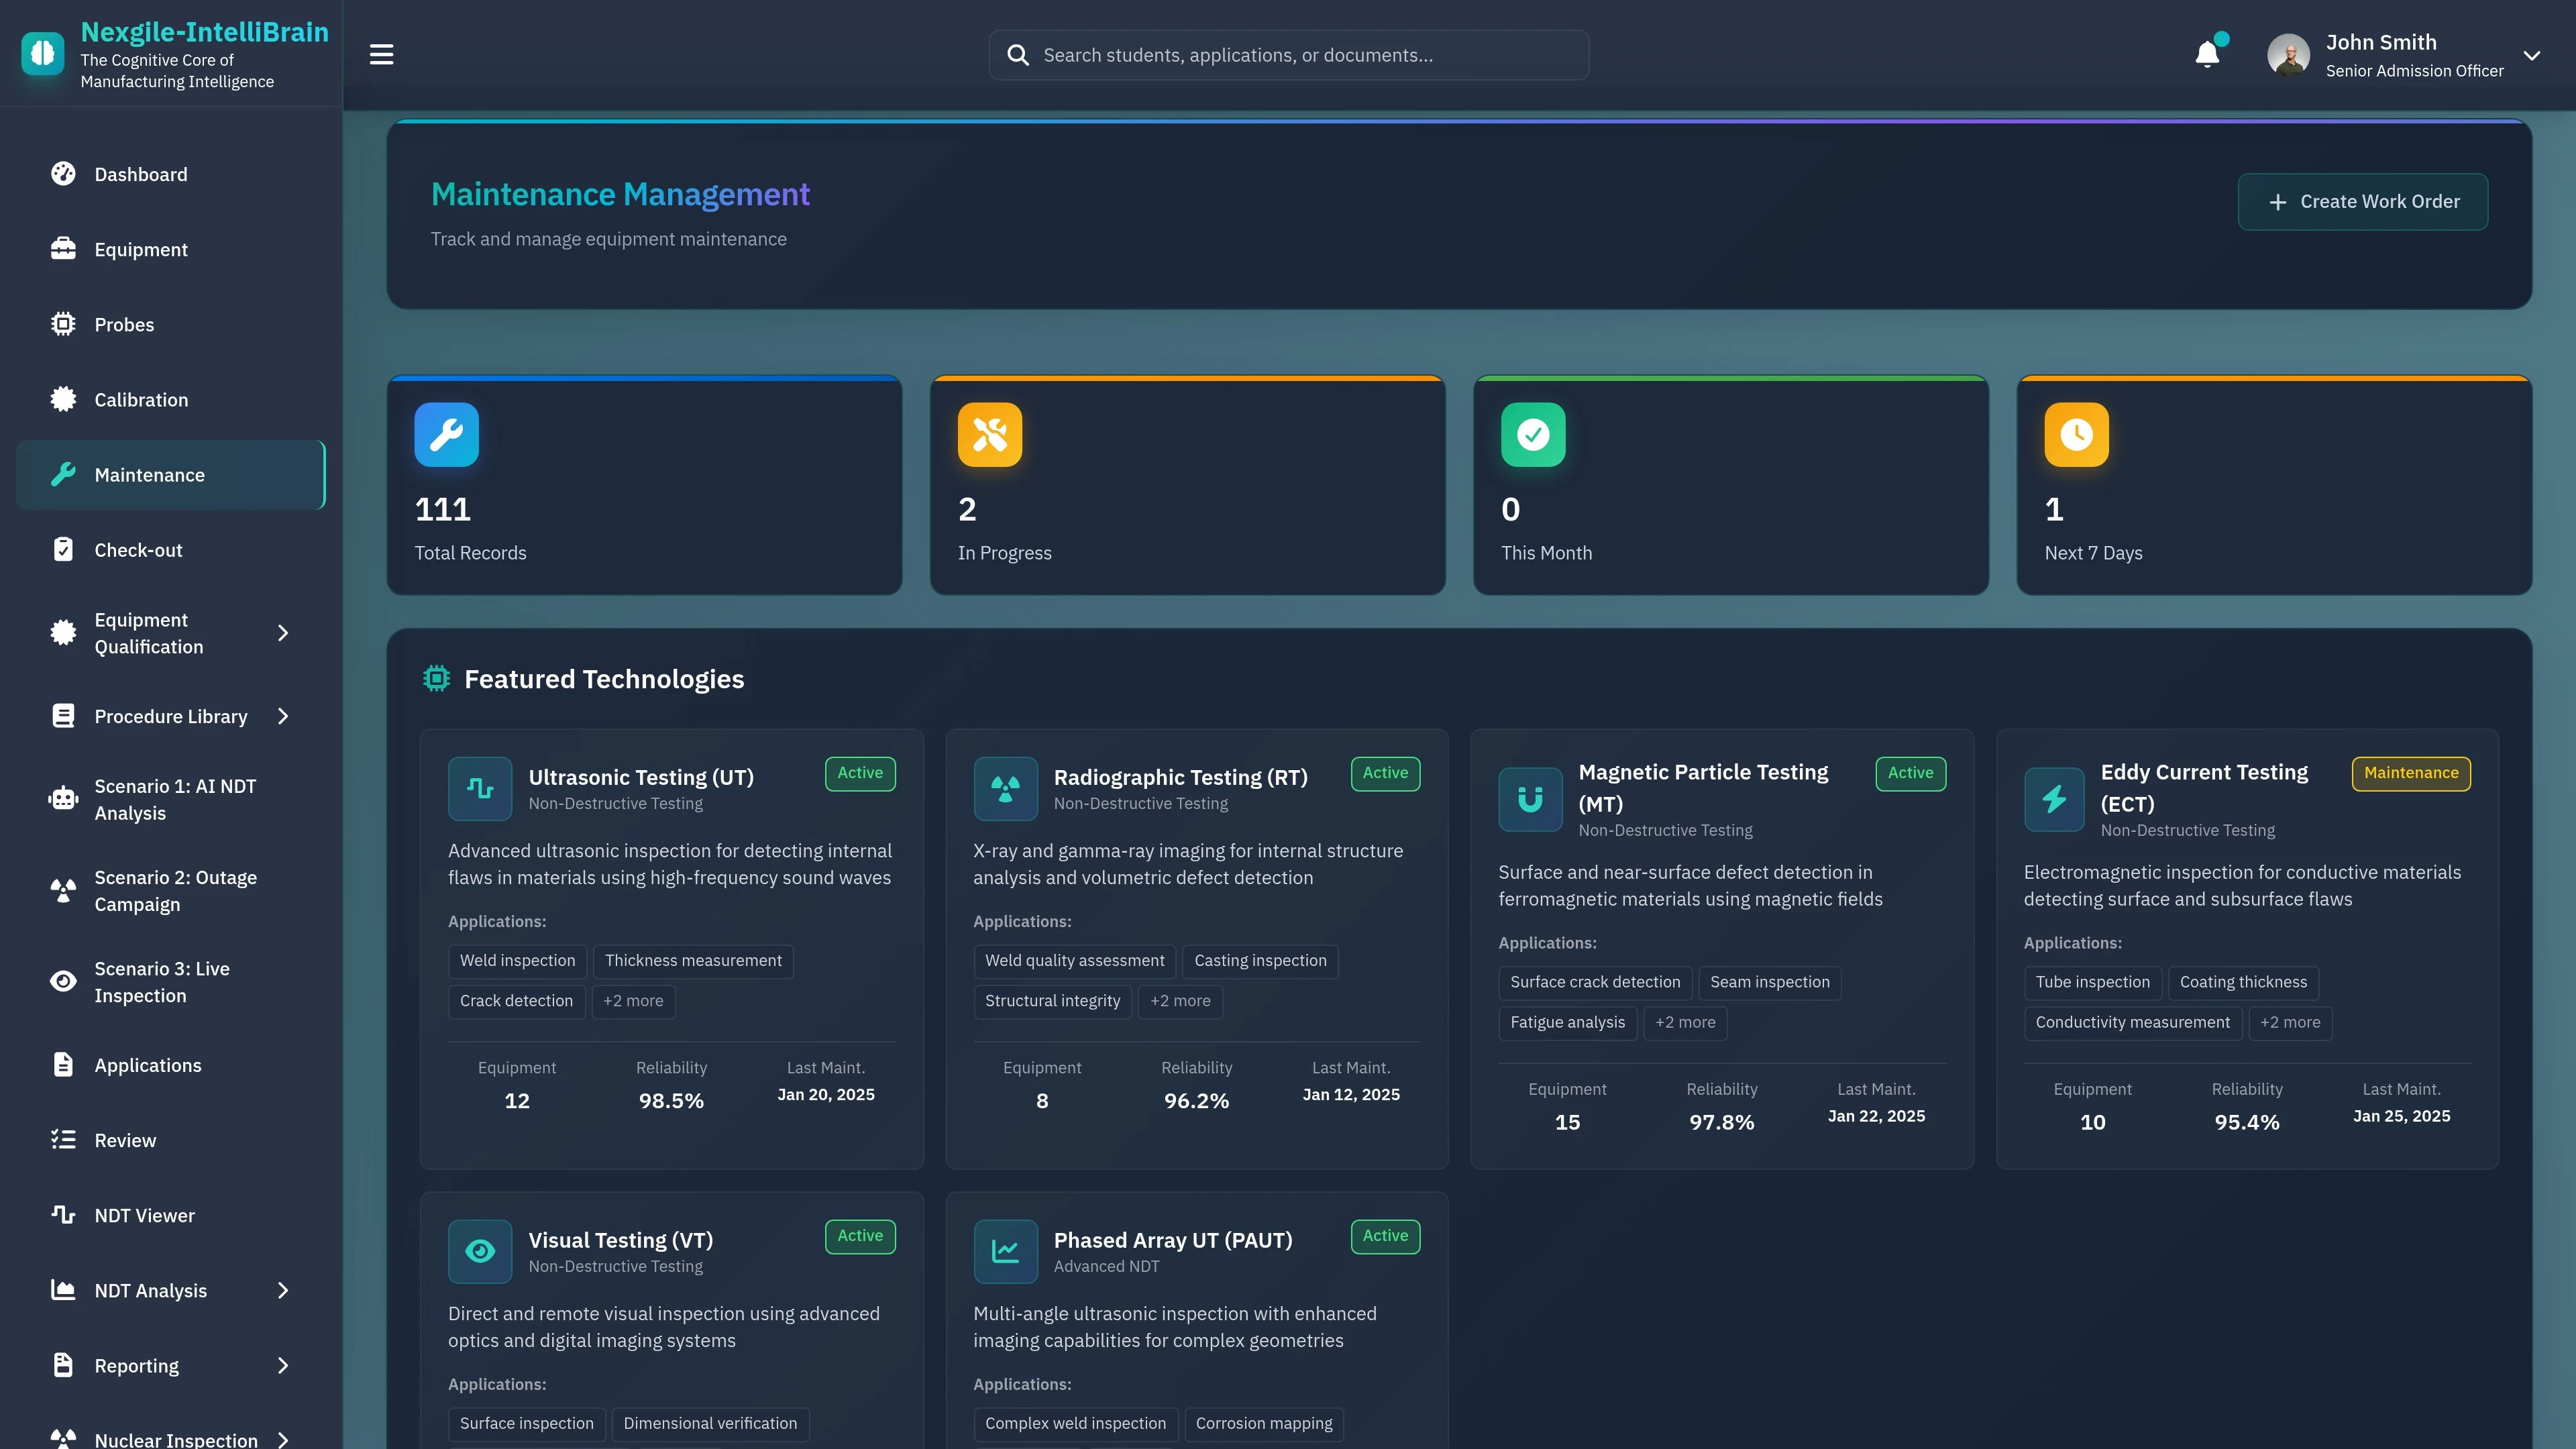Expand the Equipment Qualification menu

[283, 633]
